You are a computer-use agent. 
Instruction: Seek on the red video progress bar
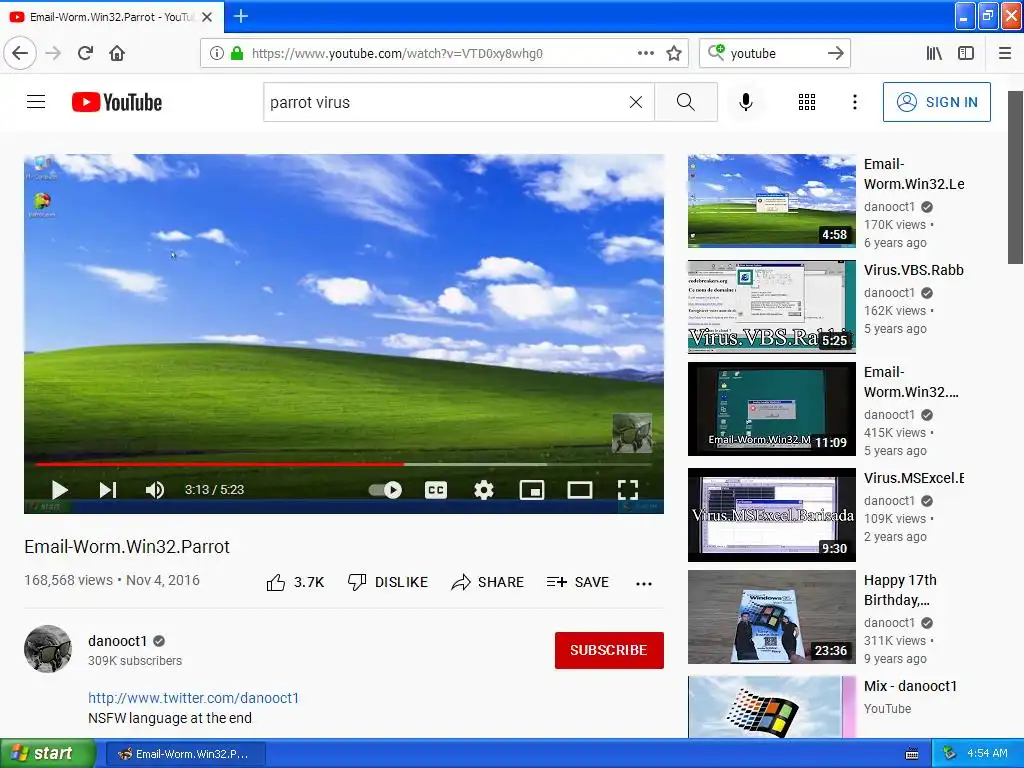click(x=344, y=464)
